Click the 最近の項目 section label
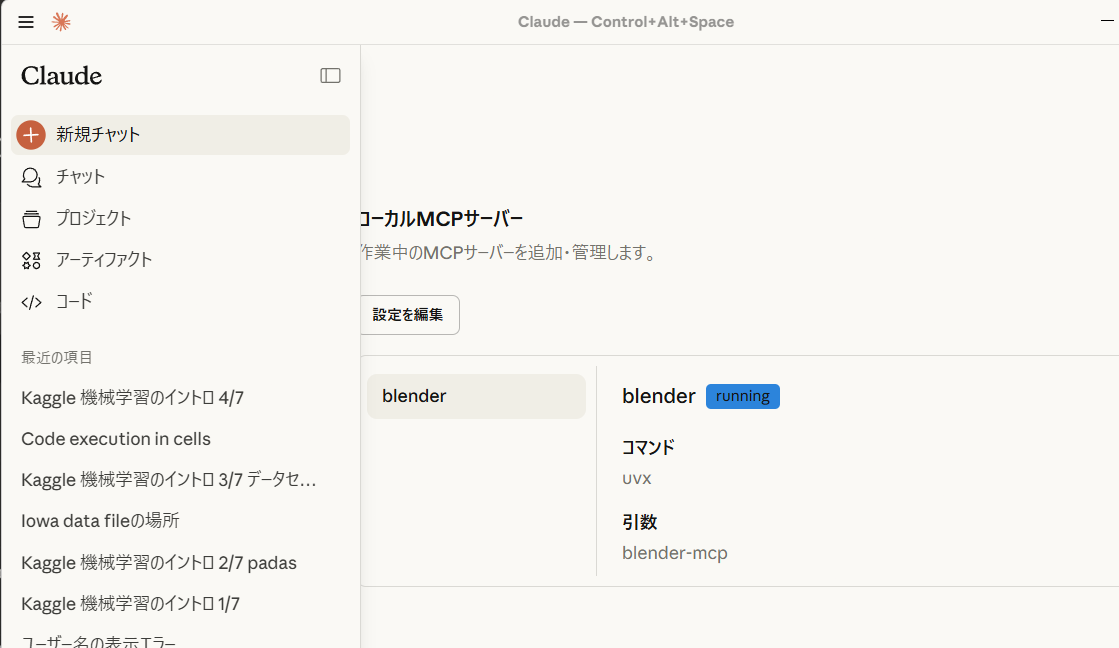The height and width of the screenshot is (648, 1119). click(57, 358)
